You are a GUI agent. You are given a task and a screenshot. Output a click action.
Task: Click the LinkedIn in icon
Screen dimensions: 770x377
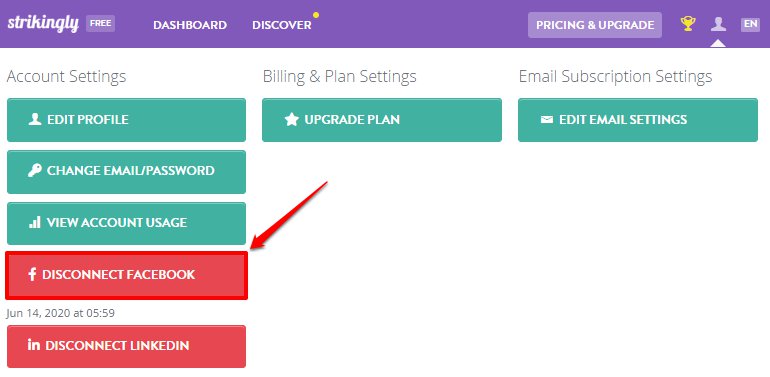coord(34,345)
